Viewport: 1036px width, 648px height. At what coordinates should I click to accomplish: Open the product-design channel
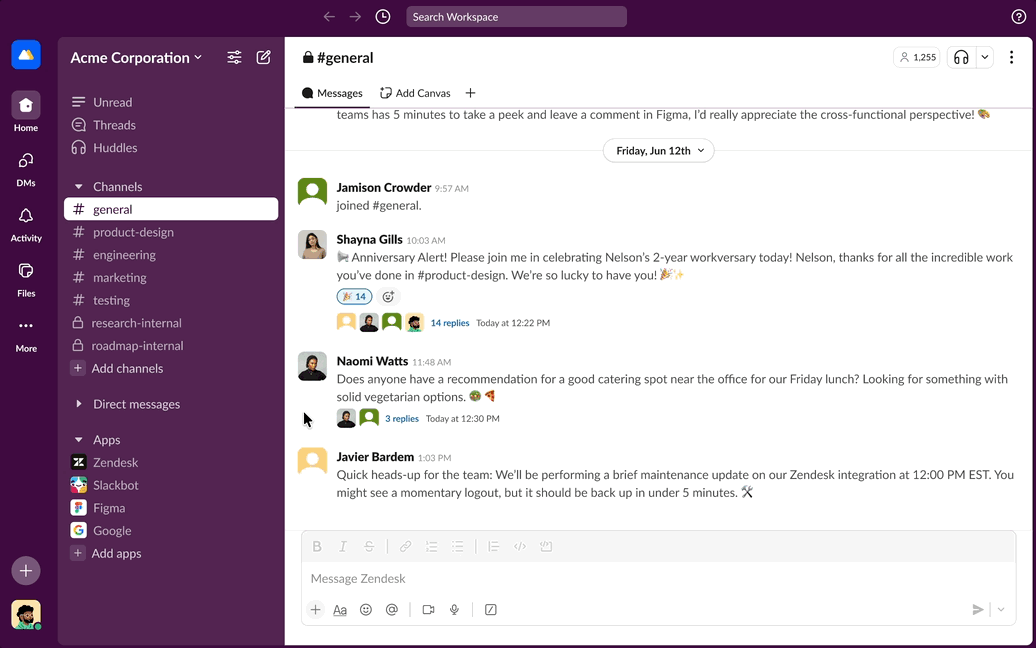coord(171,232)
